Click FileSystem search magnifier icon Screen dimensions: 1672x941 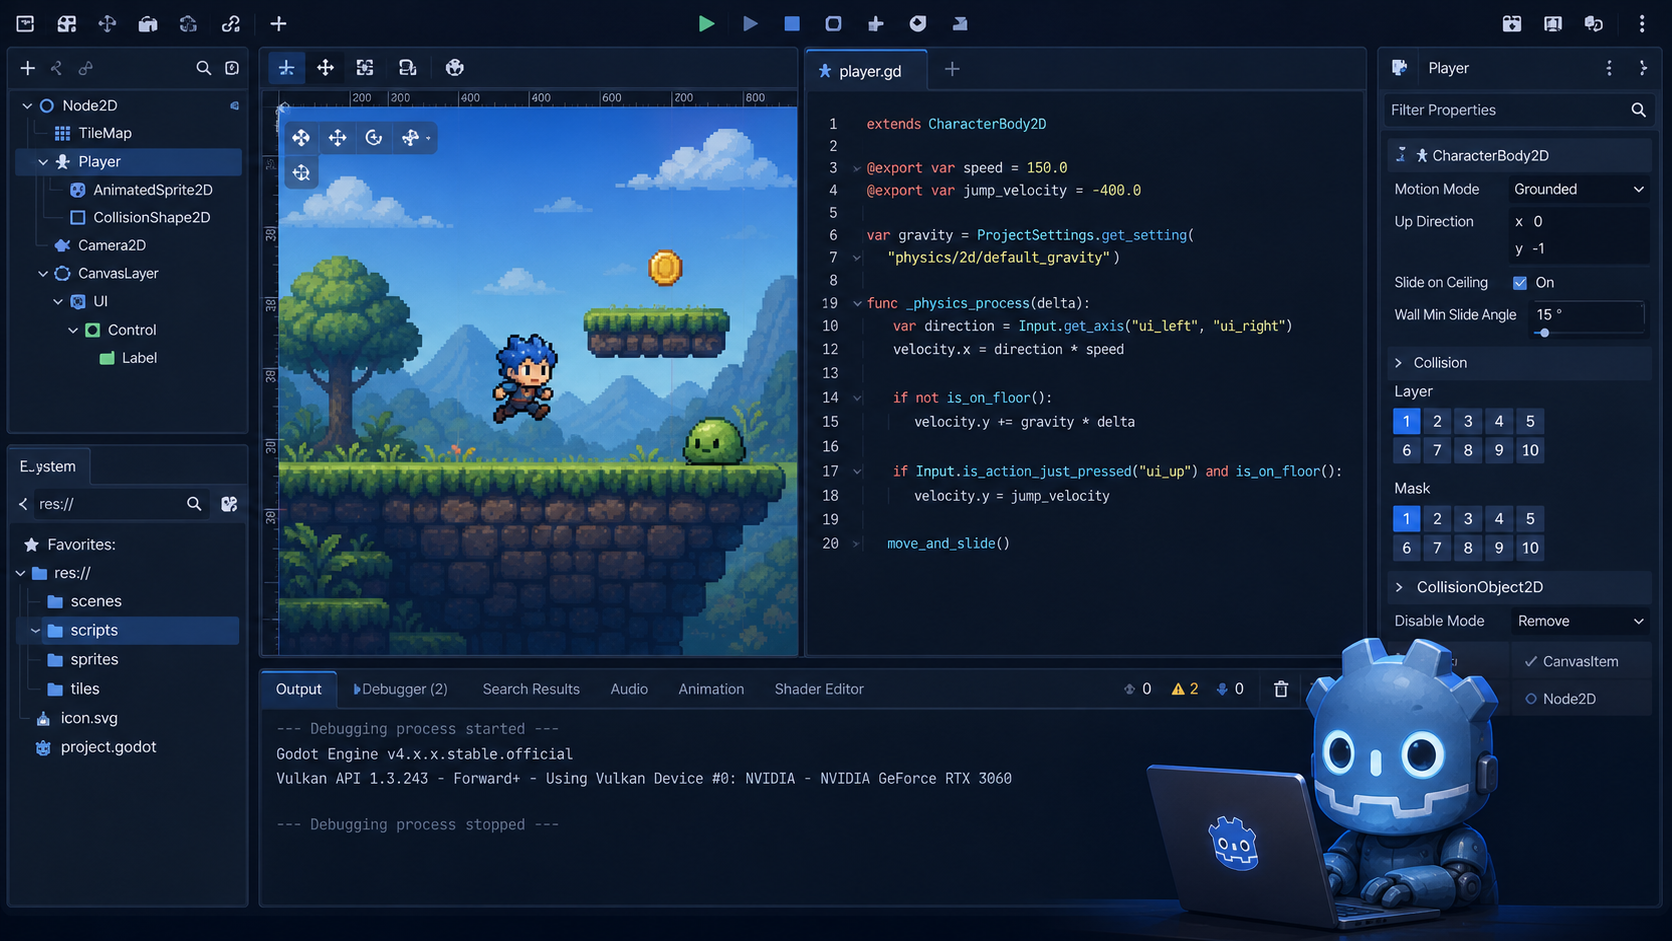(x=194, y=504)
